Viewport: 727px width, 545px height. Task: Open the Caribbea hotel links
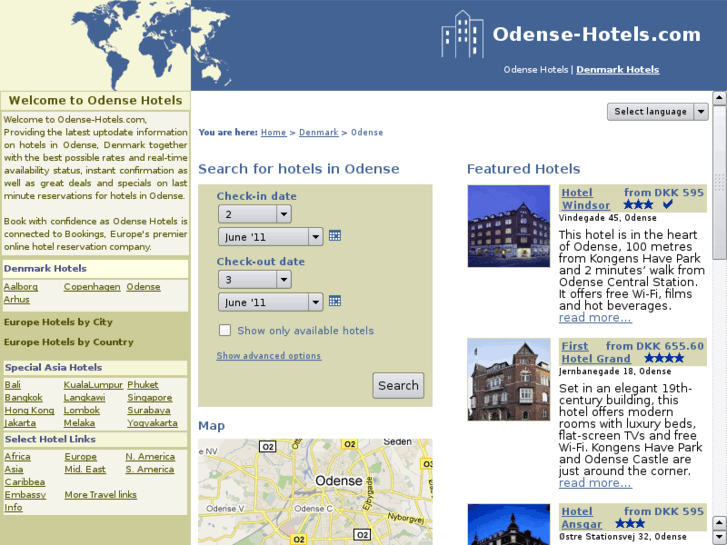click(25, 482)
